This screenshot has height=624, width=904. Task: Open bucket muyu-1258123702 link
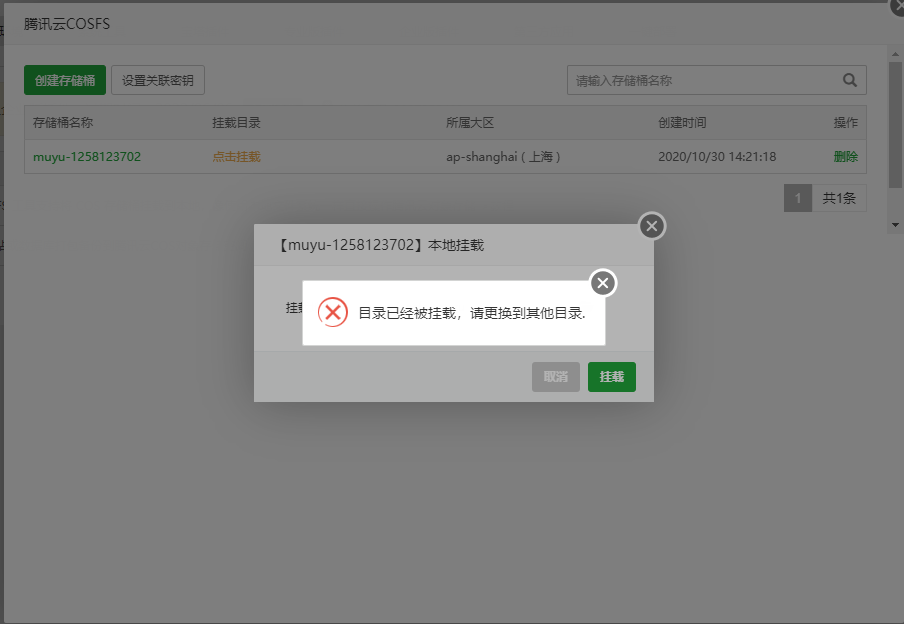click(87, 157)
